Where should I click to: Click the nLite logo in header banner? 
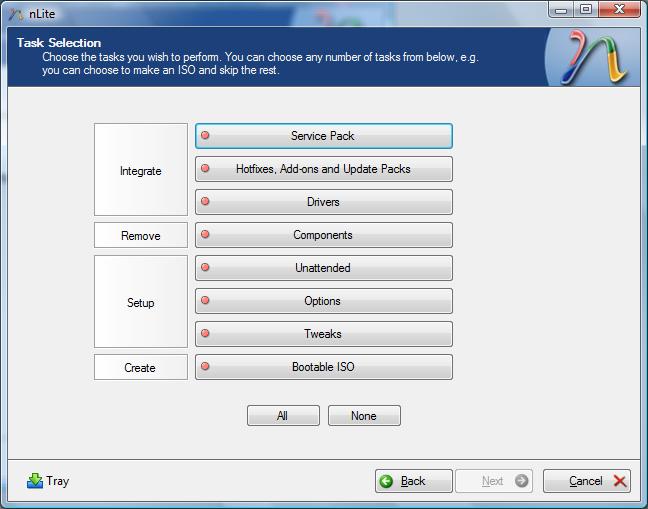[594, 57]
